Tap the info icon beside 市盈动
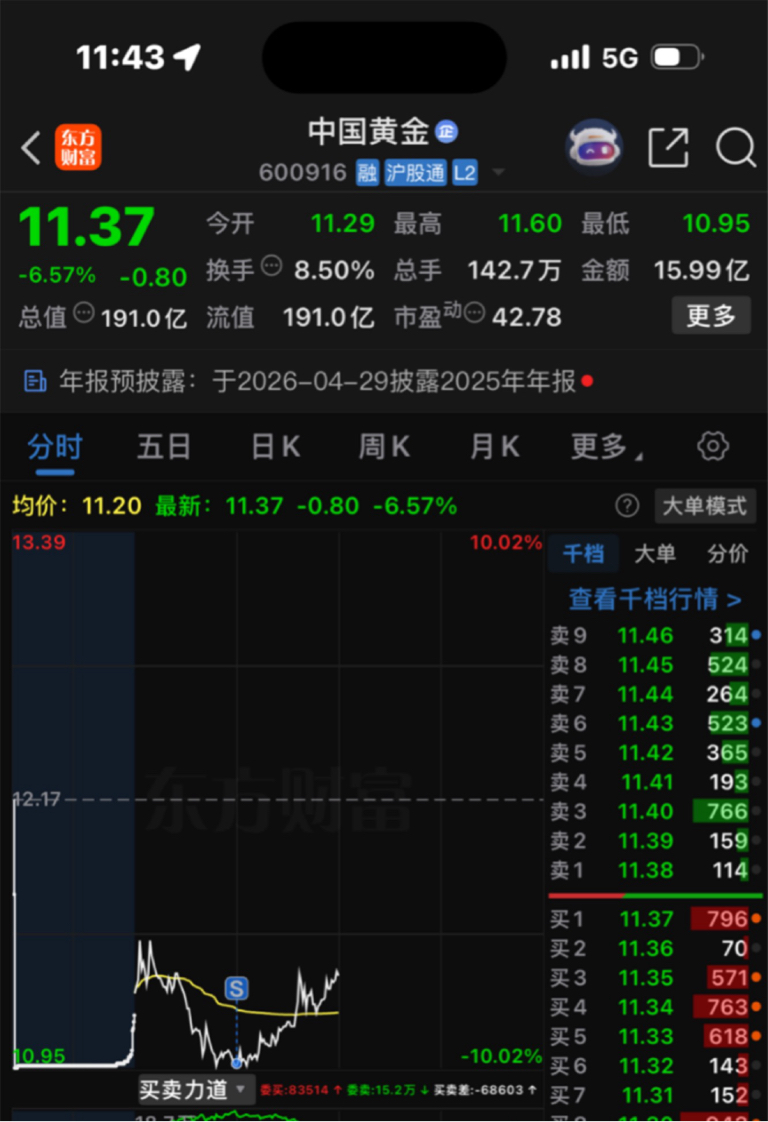 tap(475, 313)
